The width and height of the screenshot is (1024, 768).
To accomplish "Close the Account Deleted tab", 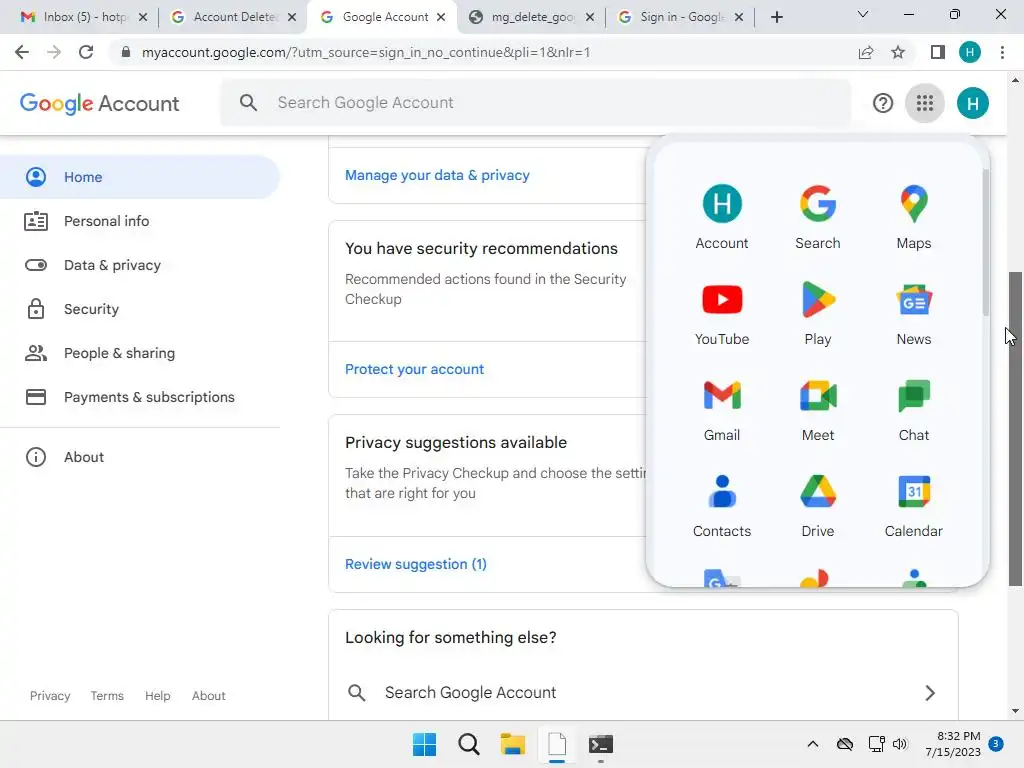I will click(x=291, y=17).
